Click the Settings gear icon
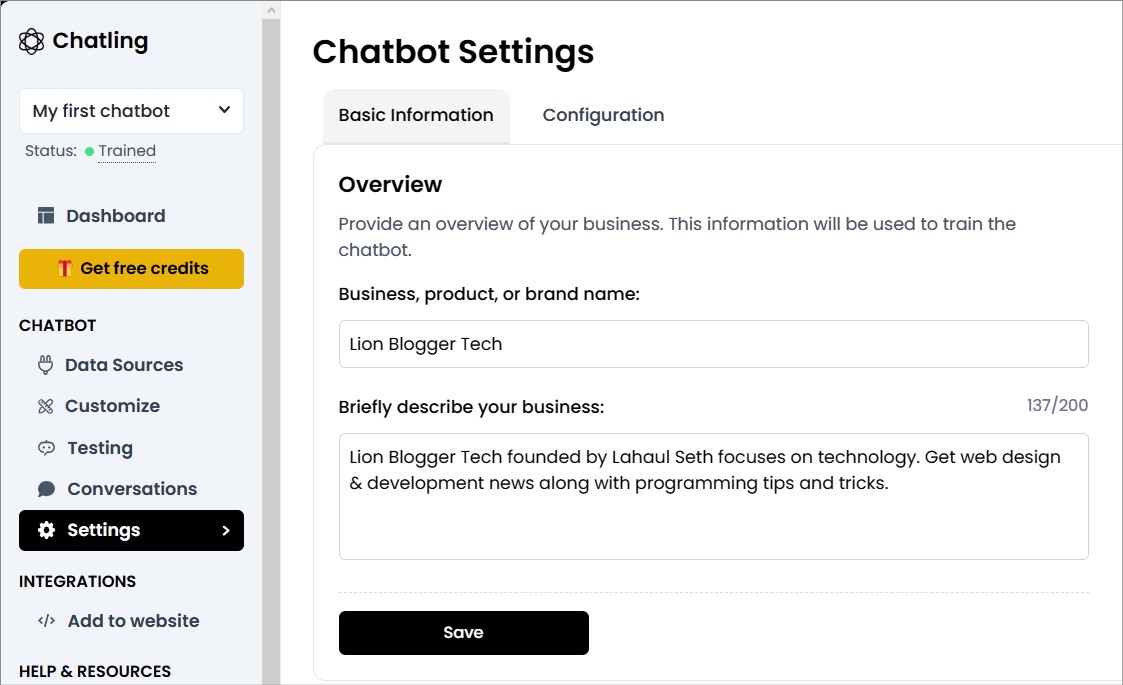The image size is (1123, 685). (46, 530)
